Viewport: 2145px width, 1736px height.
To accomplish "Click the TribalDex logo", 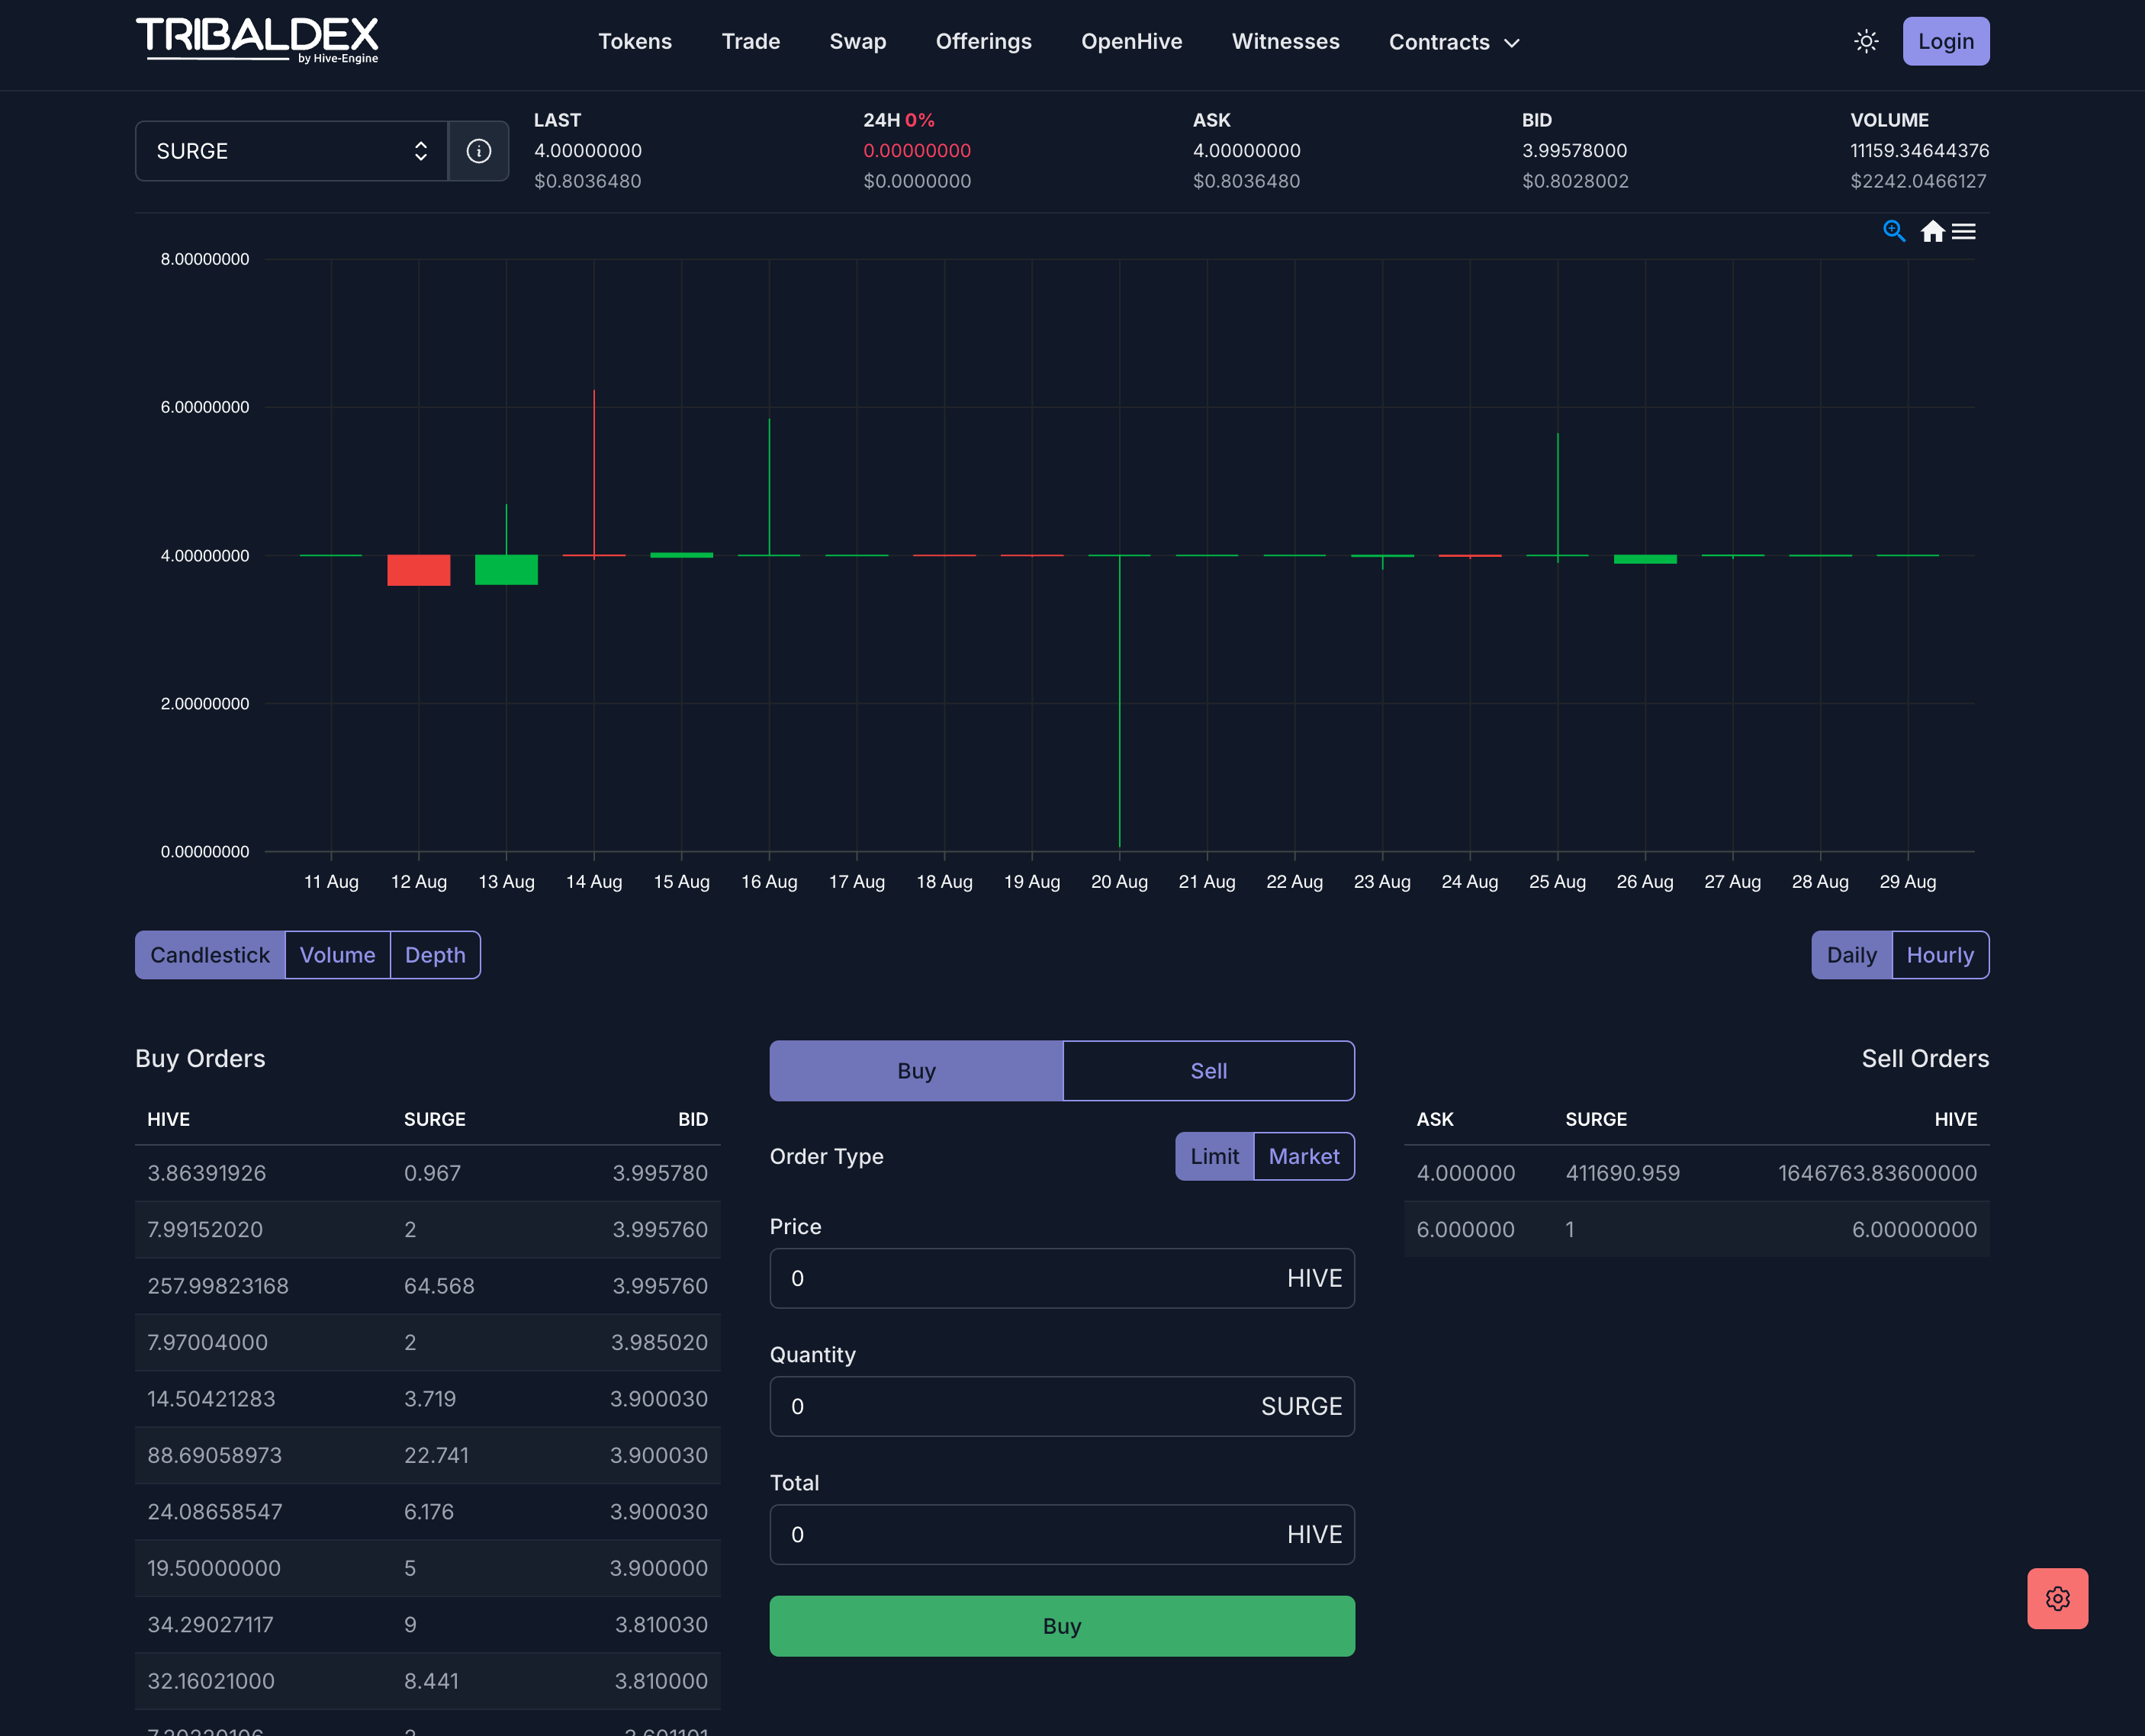I will [257, 40].
